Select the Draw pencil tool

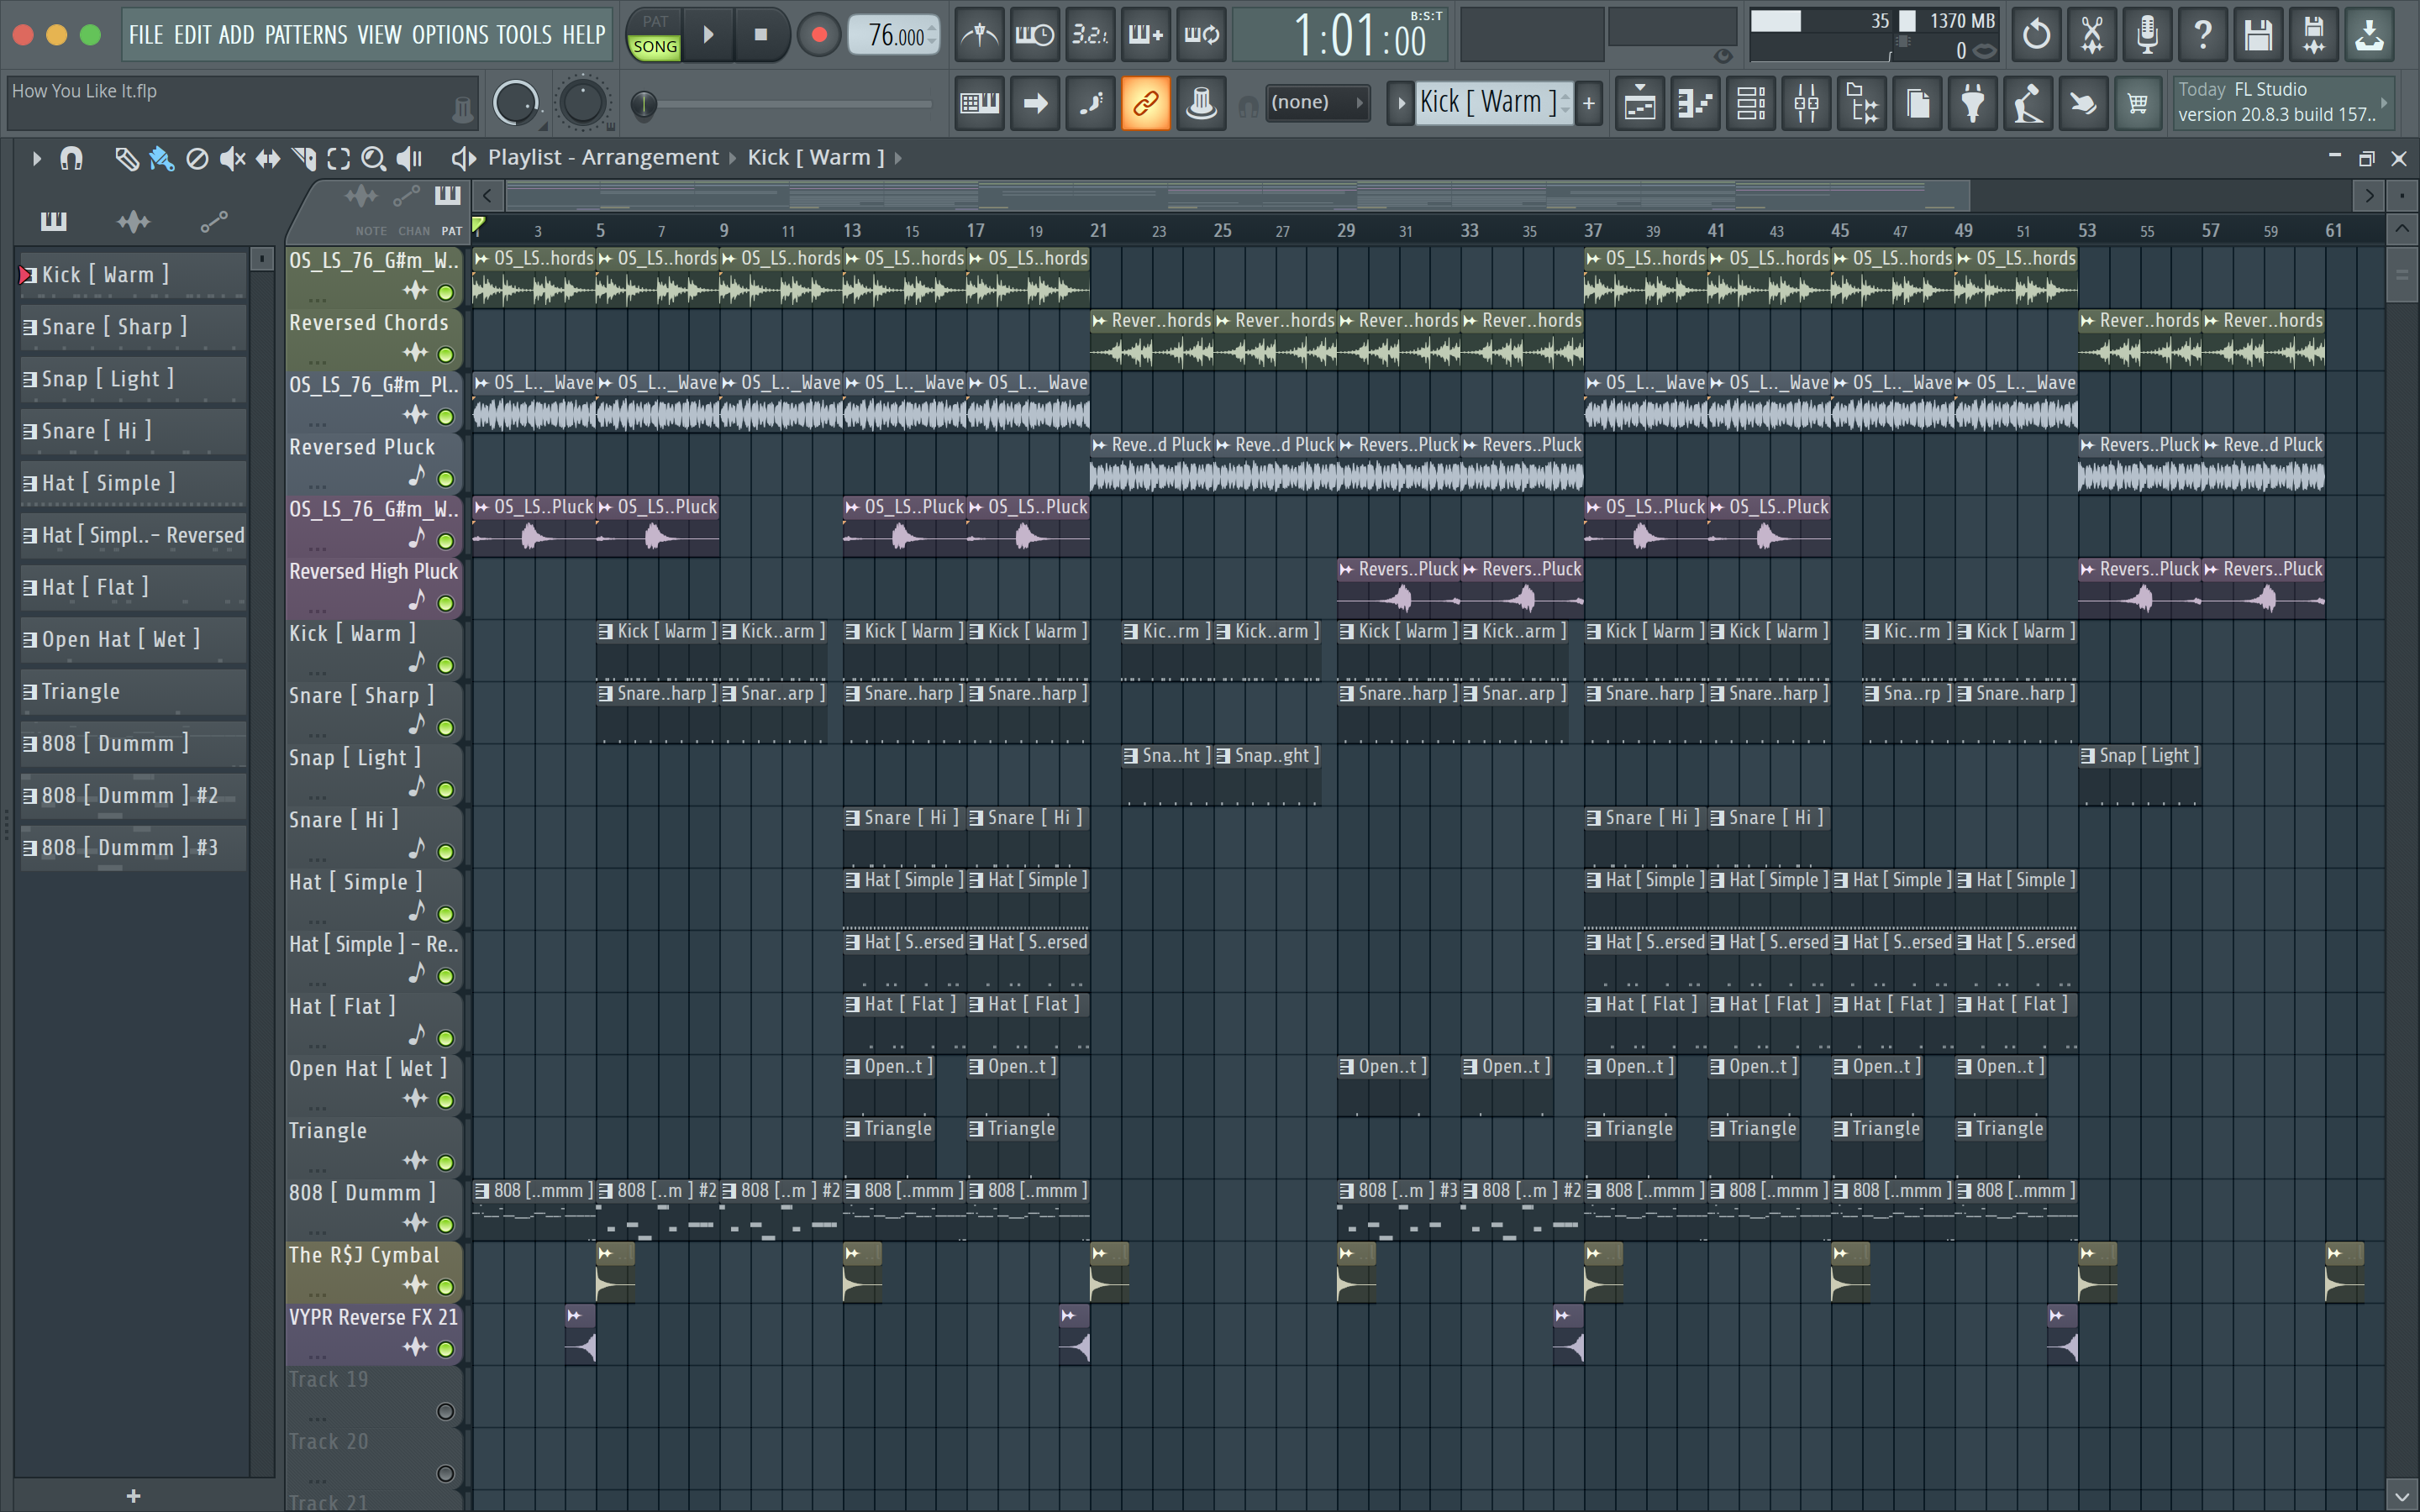(x=126, y=158)
